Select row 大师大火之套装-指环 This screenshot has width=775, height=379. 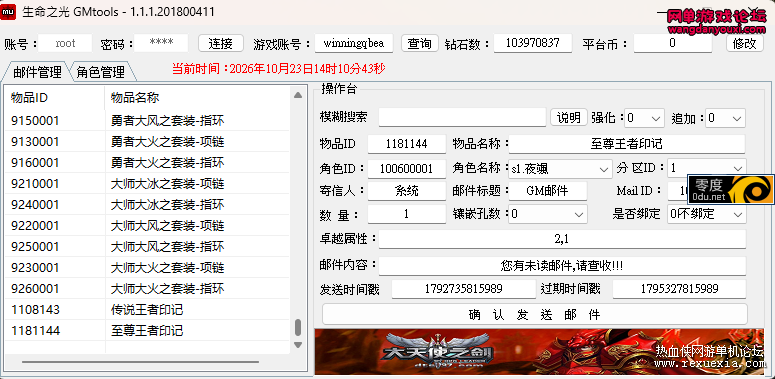click(x=147, y=288)
